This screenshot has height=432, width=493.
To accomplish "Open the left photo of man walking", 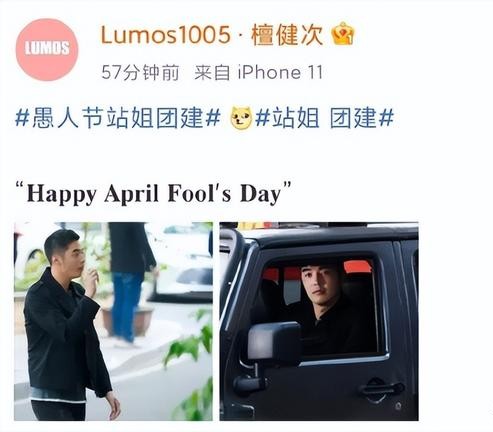I will (113, 321).
